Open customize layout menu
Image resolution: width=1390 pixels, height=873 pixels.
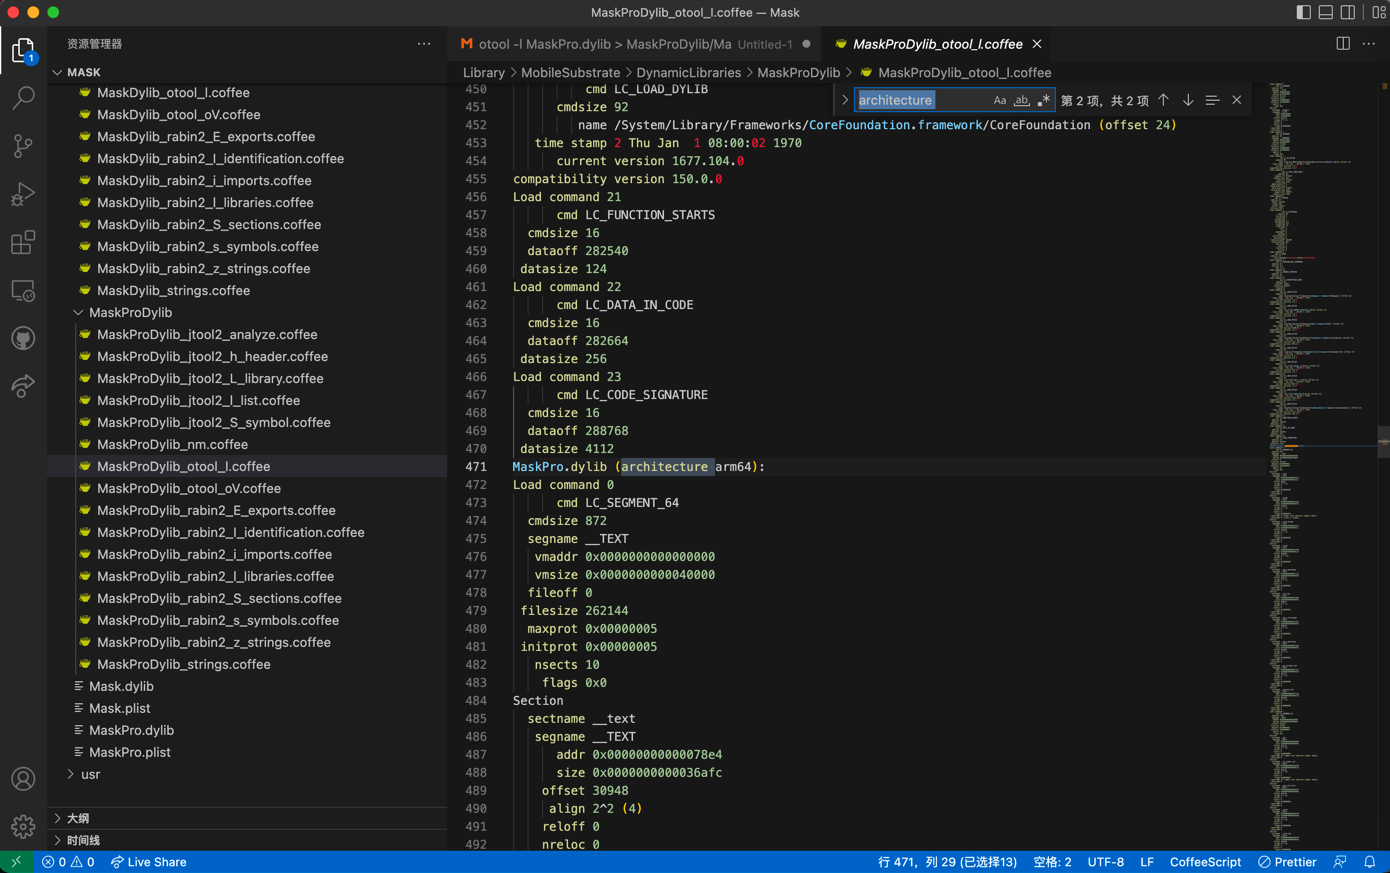click(1379, 13)
